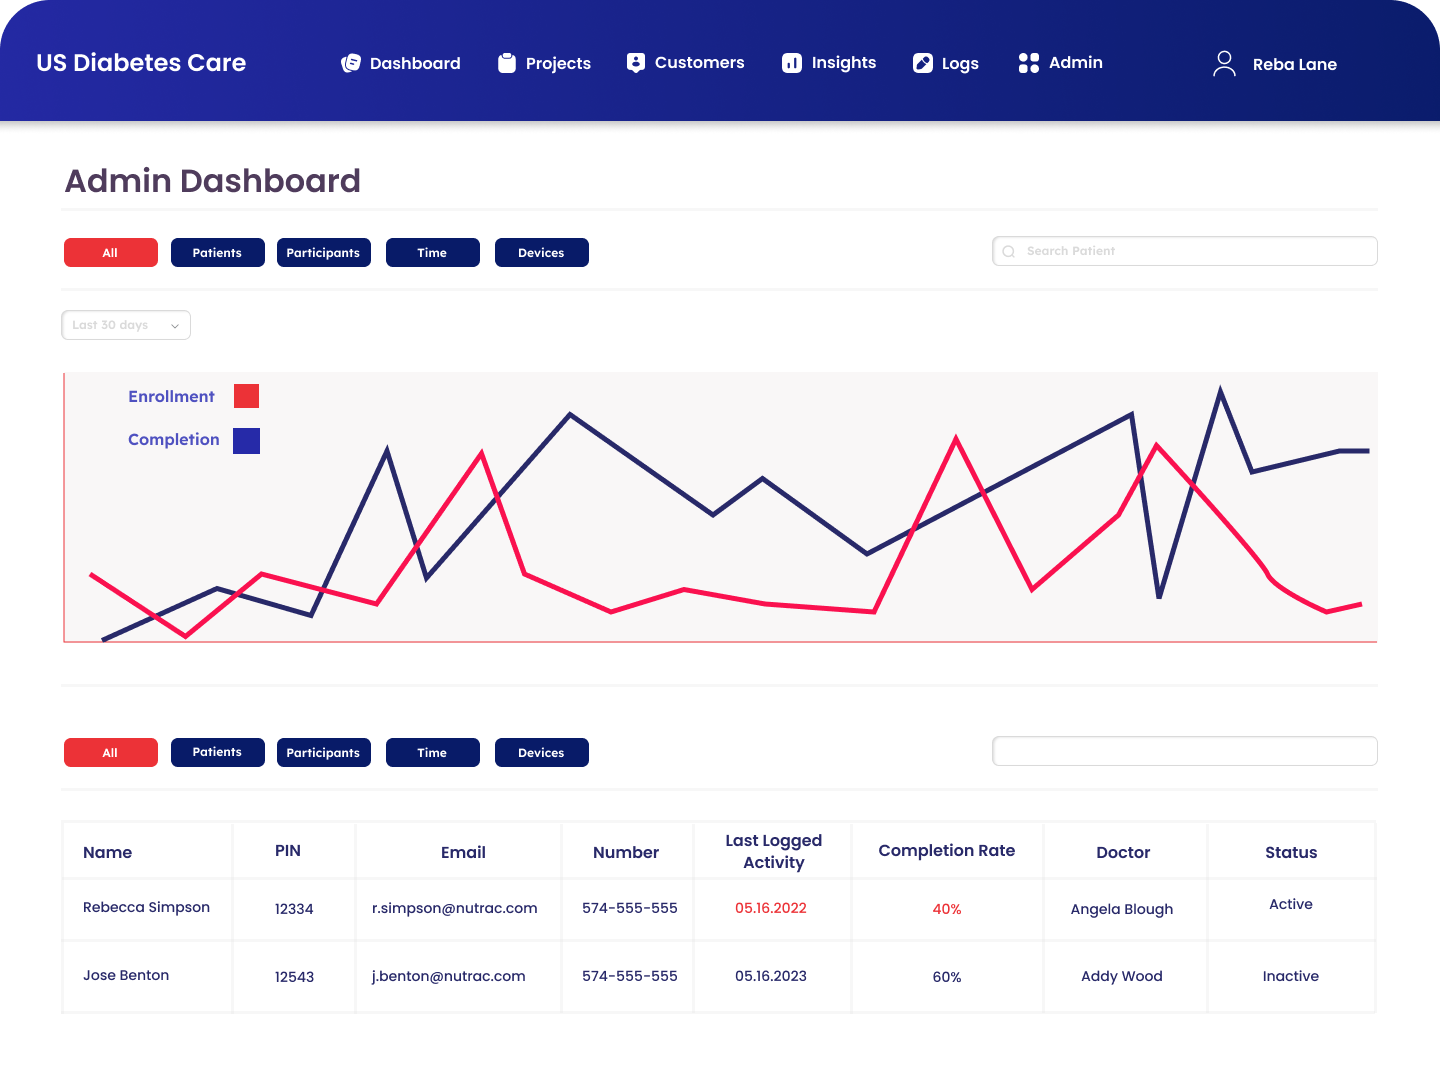This screenshot has width=1440, height=1080.
Task: Click email r.simpson@nutrac.com
Action: pyautogui.click(x=455, y=908)
